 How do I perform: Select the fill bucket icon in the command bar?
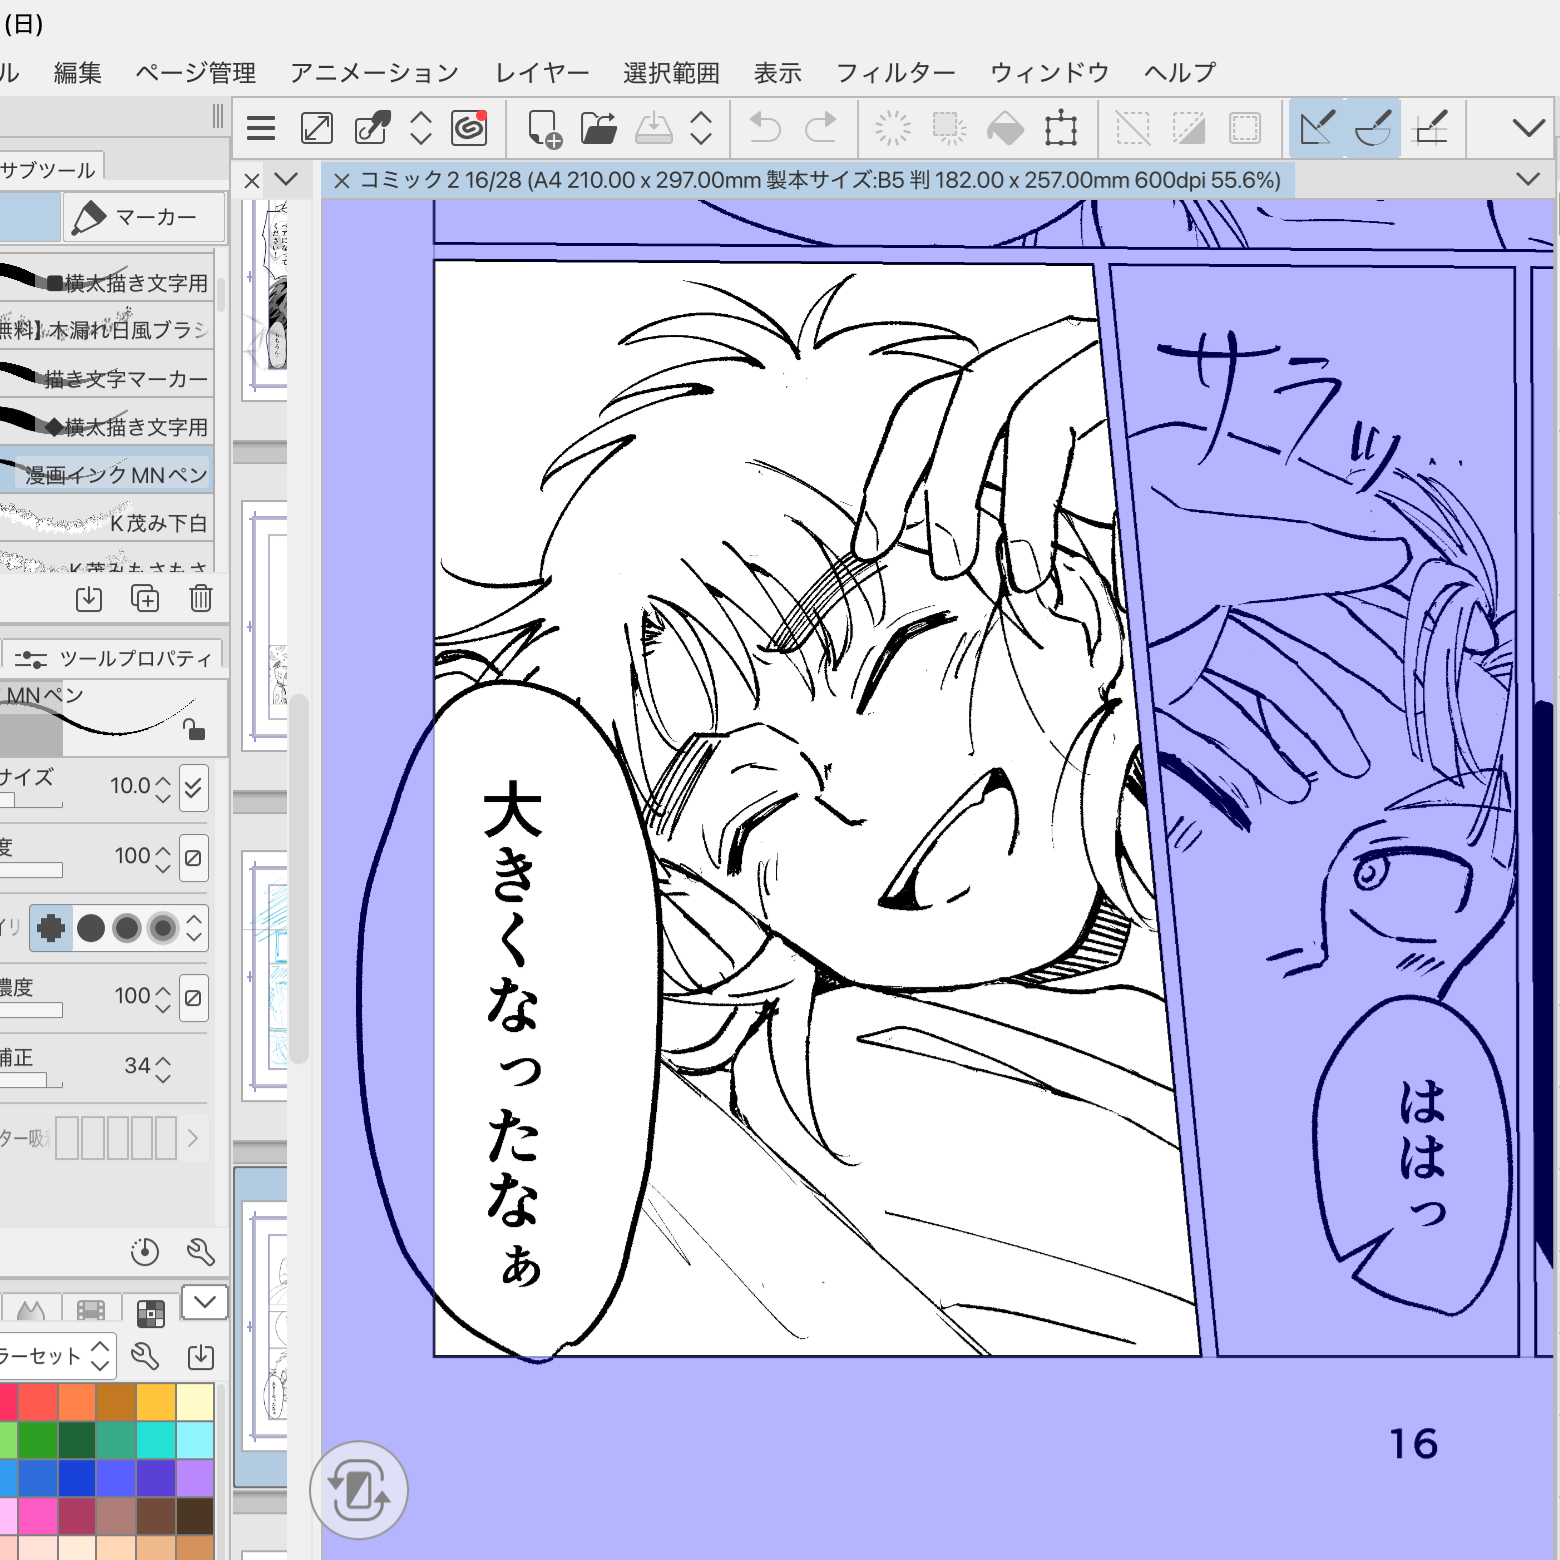tap(1005, 128)
